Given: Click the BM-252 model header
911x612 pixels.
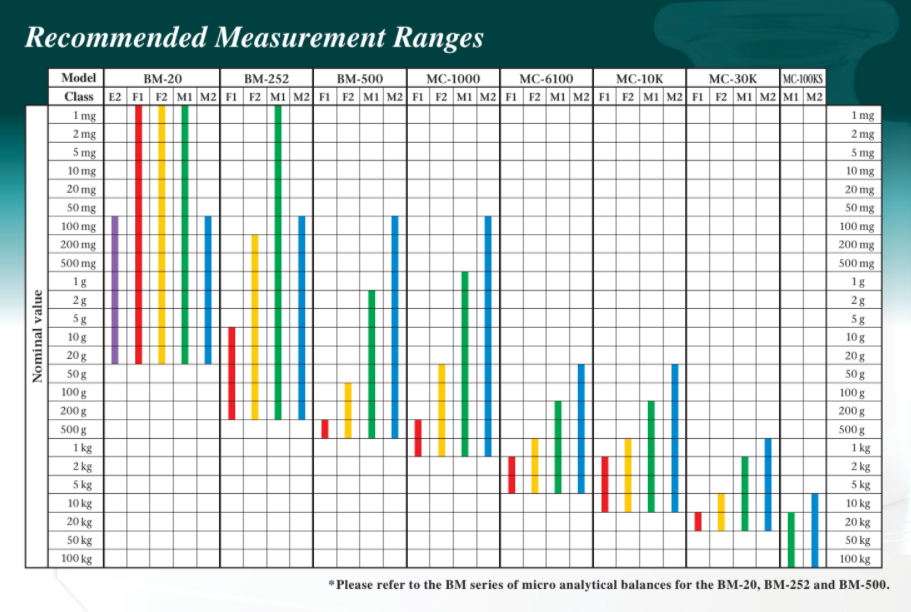Looking at the screenshot, I should (x=267, y=78).
